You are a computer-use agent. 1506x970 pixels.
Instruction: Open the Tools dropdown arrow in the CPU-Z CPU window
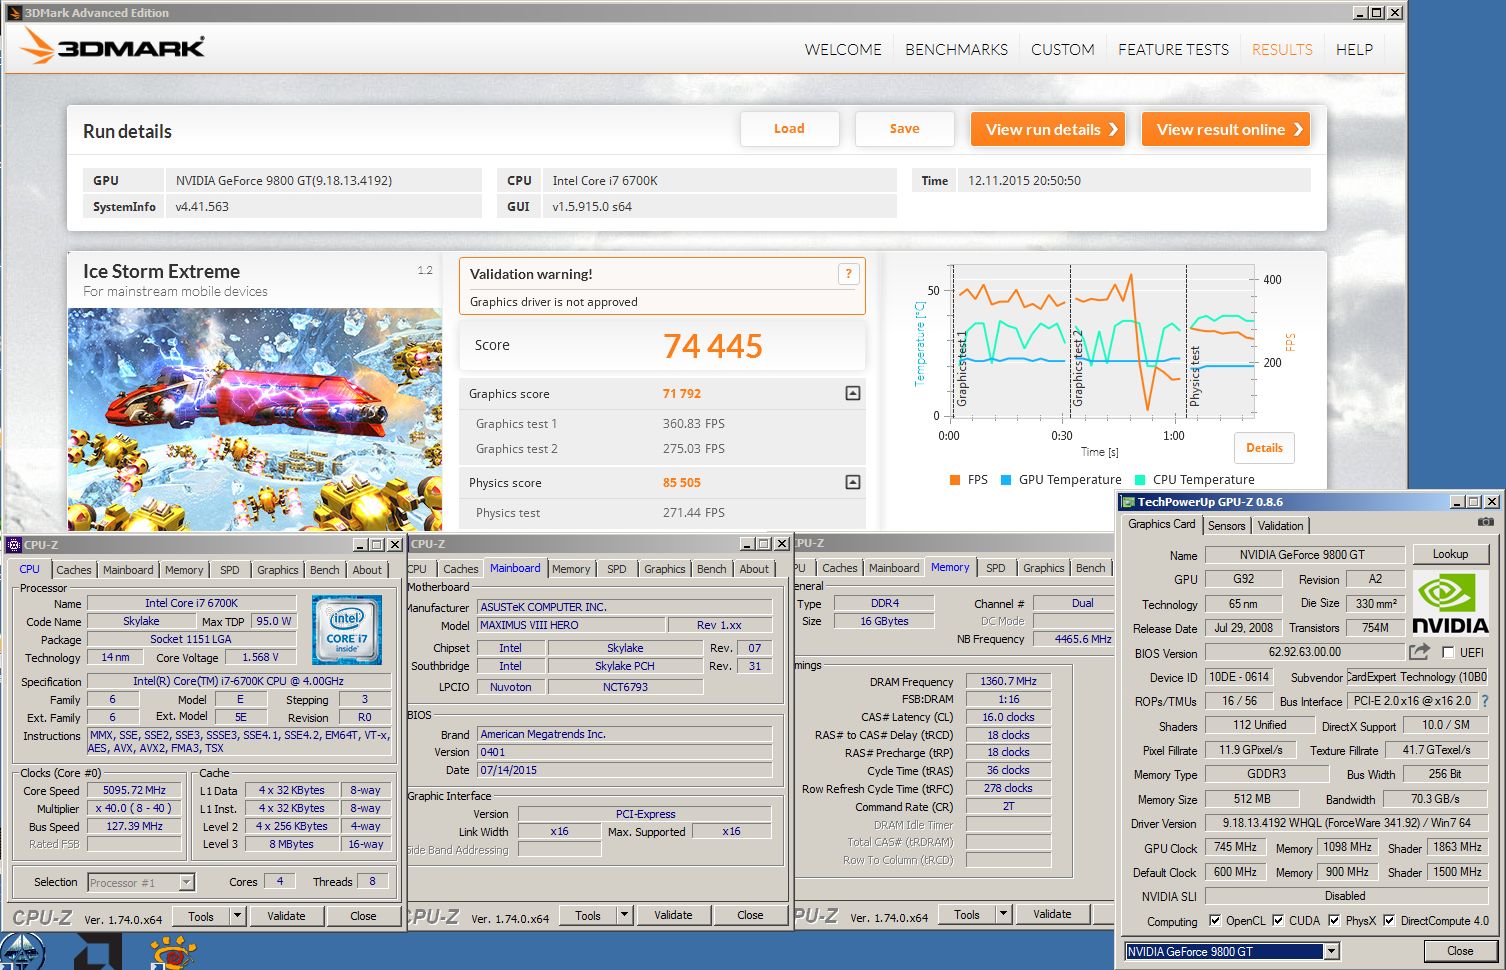coord(237,915)
